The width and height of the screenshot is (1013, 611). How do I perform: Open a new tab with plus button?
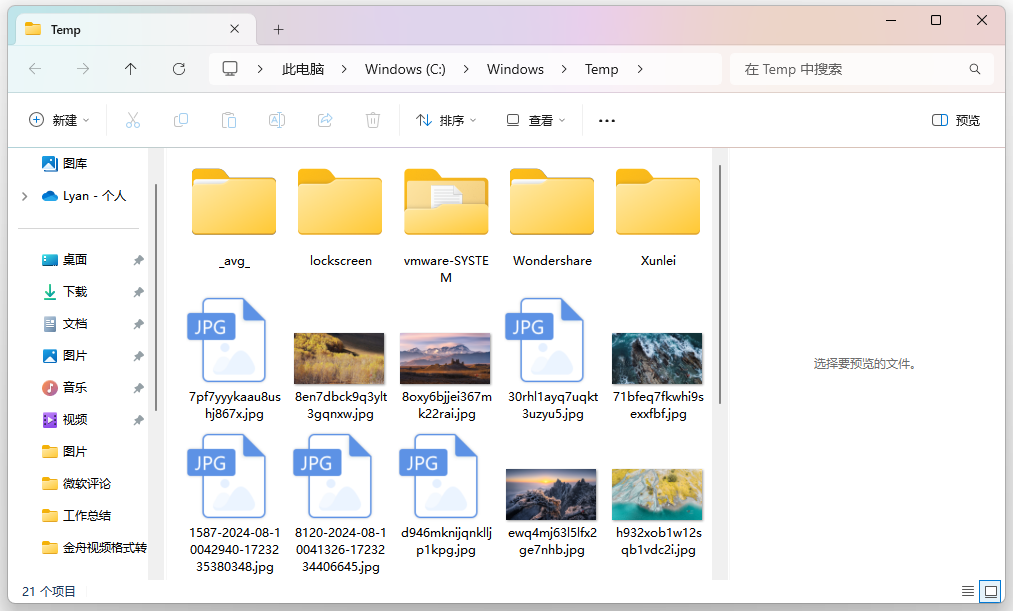[278, 29]
